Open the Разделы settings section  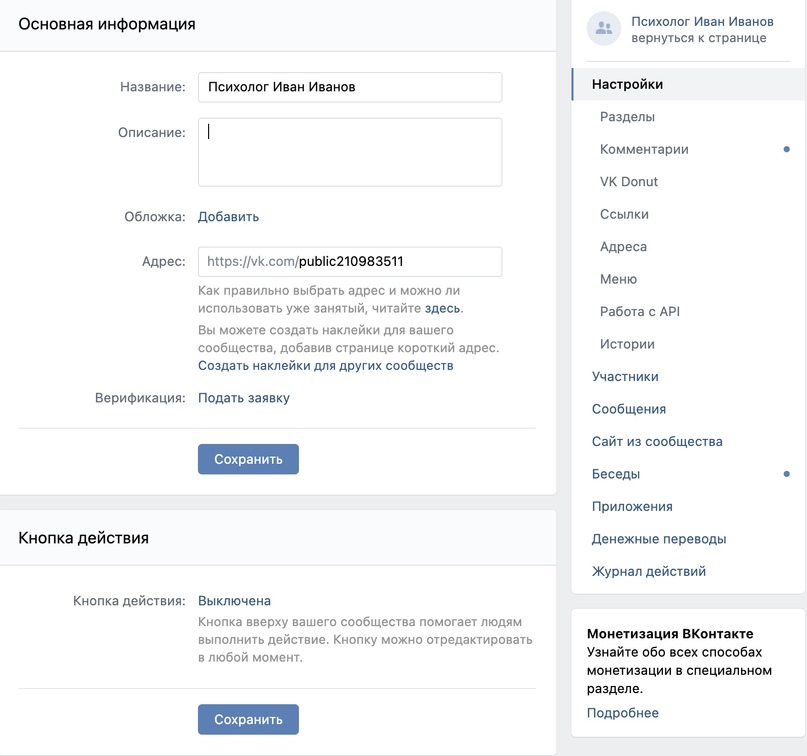(627, 117)
